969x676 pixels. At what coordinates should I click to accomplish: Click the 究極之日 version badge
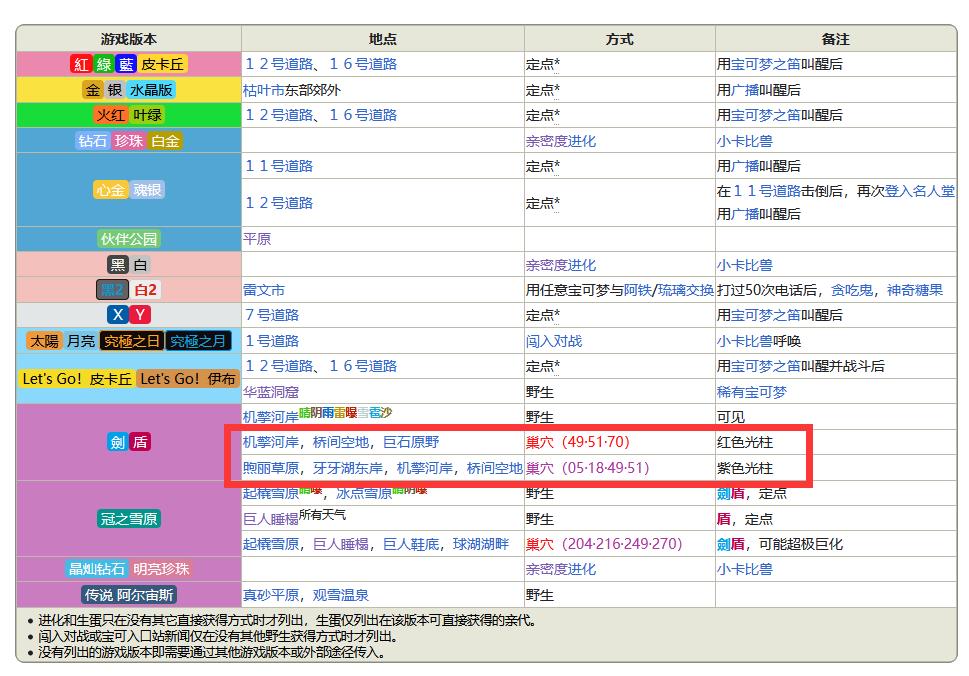point(131,341)
